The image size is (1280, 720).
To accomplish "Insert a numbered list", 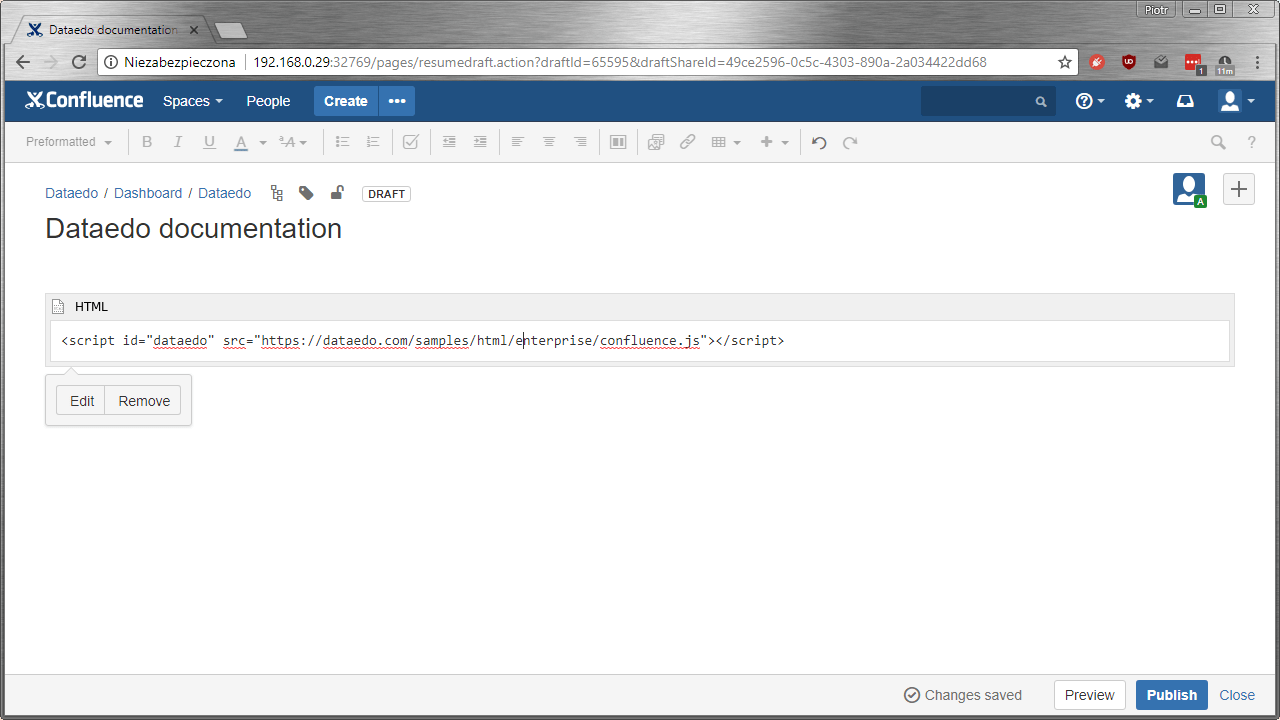I will pos(372,142).
